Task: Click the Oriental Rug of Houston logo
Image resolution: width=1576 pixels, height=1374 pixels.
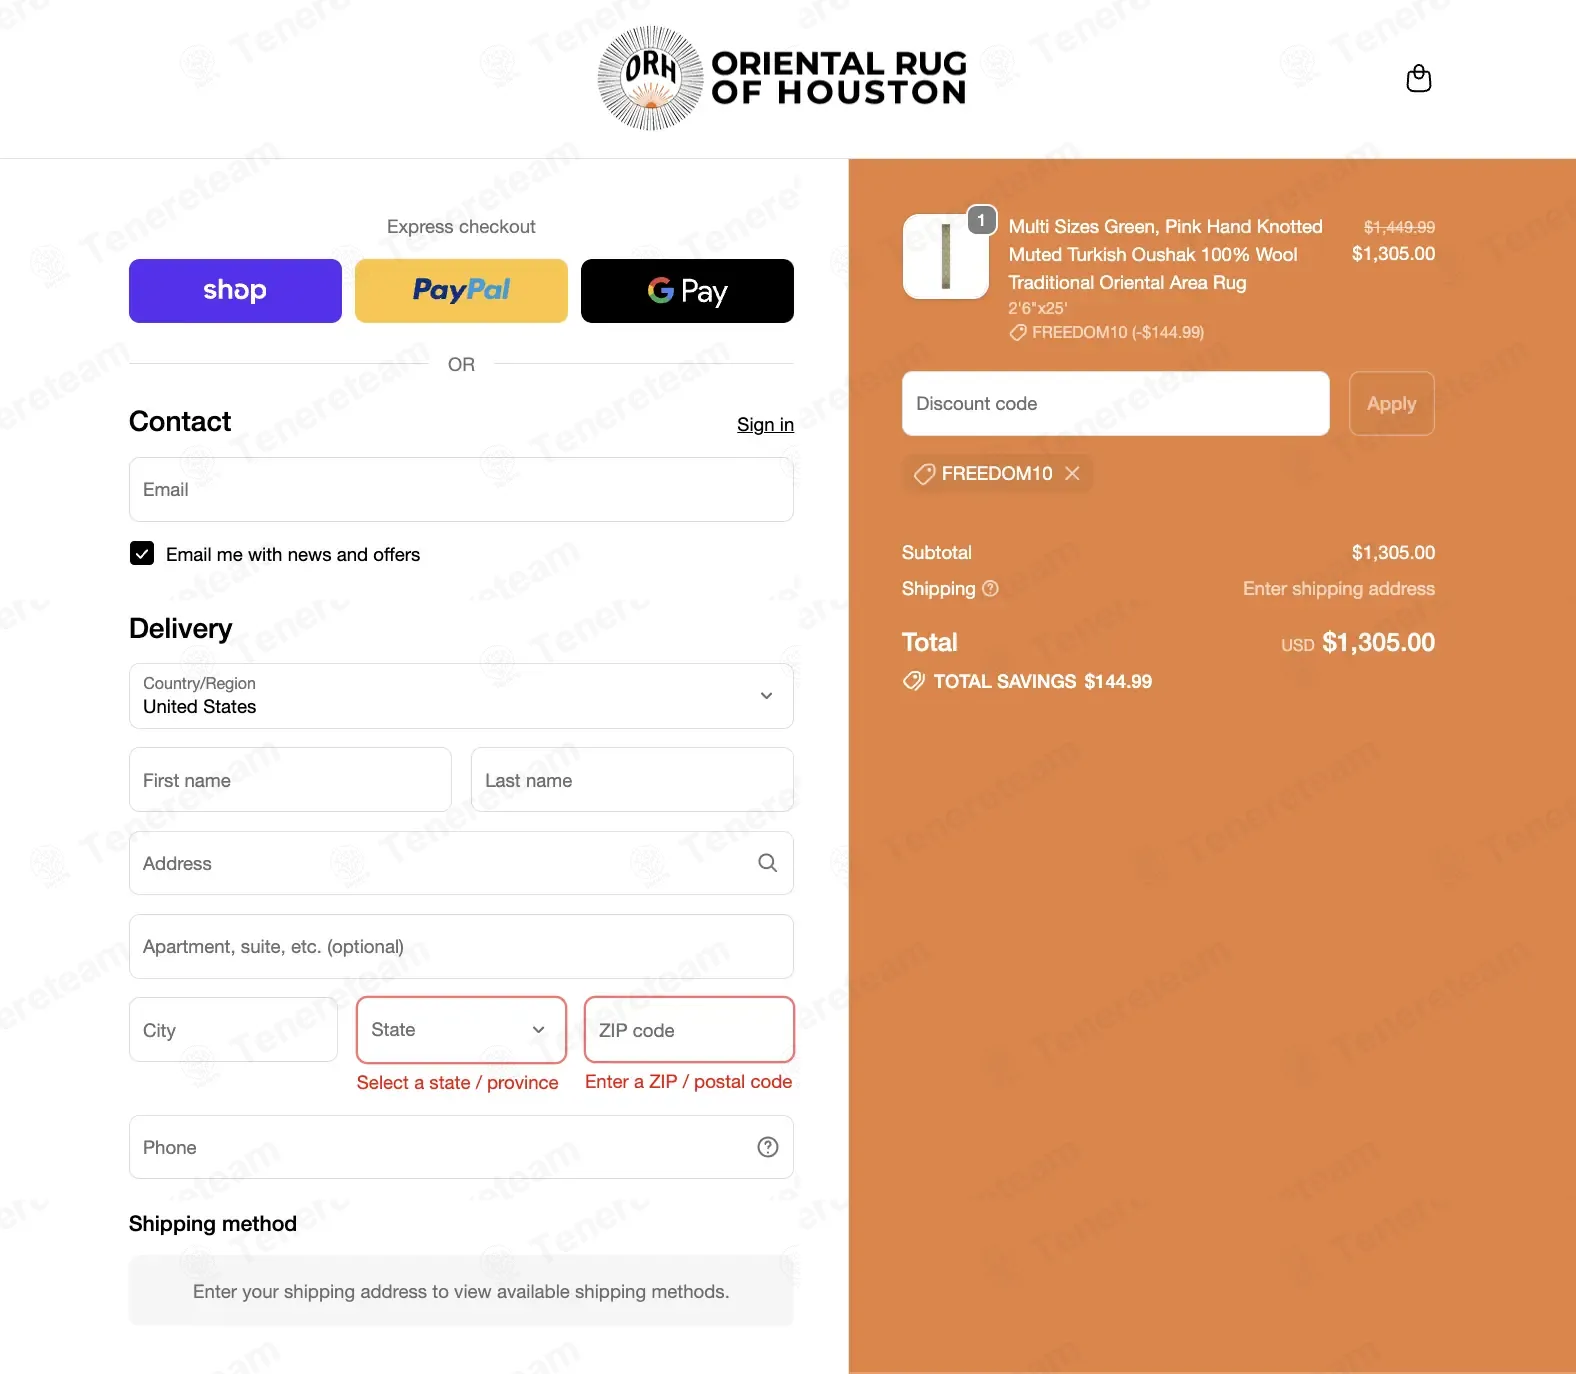Action: point(782,78)
